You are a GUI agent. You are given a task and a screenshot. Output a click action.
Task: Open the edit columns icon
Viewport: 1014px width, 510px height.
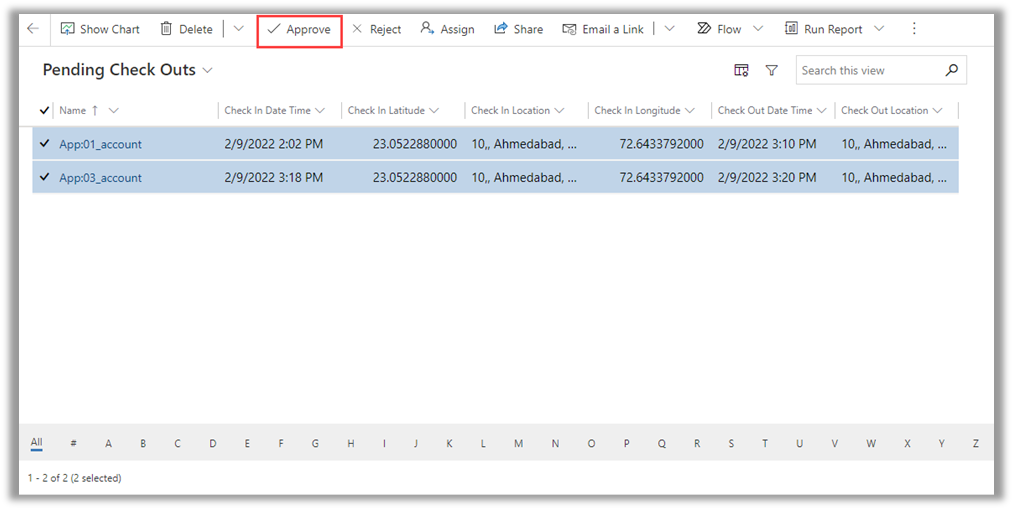coord(741,70)
